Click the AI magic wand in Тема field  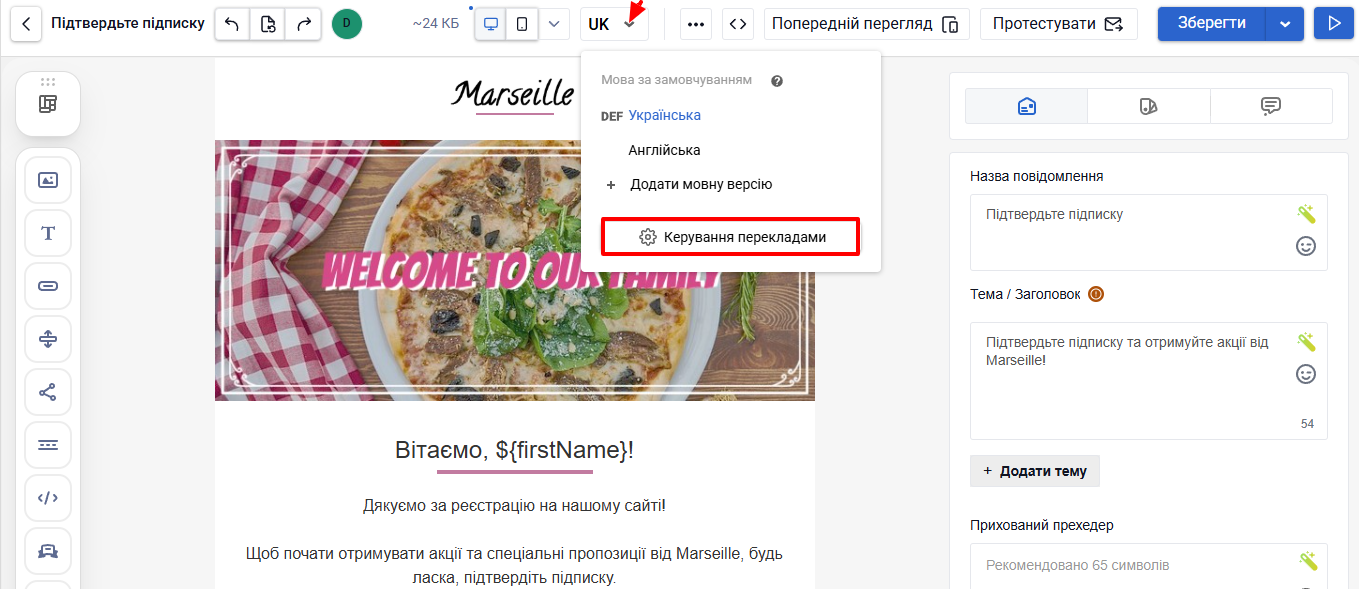1306,341
